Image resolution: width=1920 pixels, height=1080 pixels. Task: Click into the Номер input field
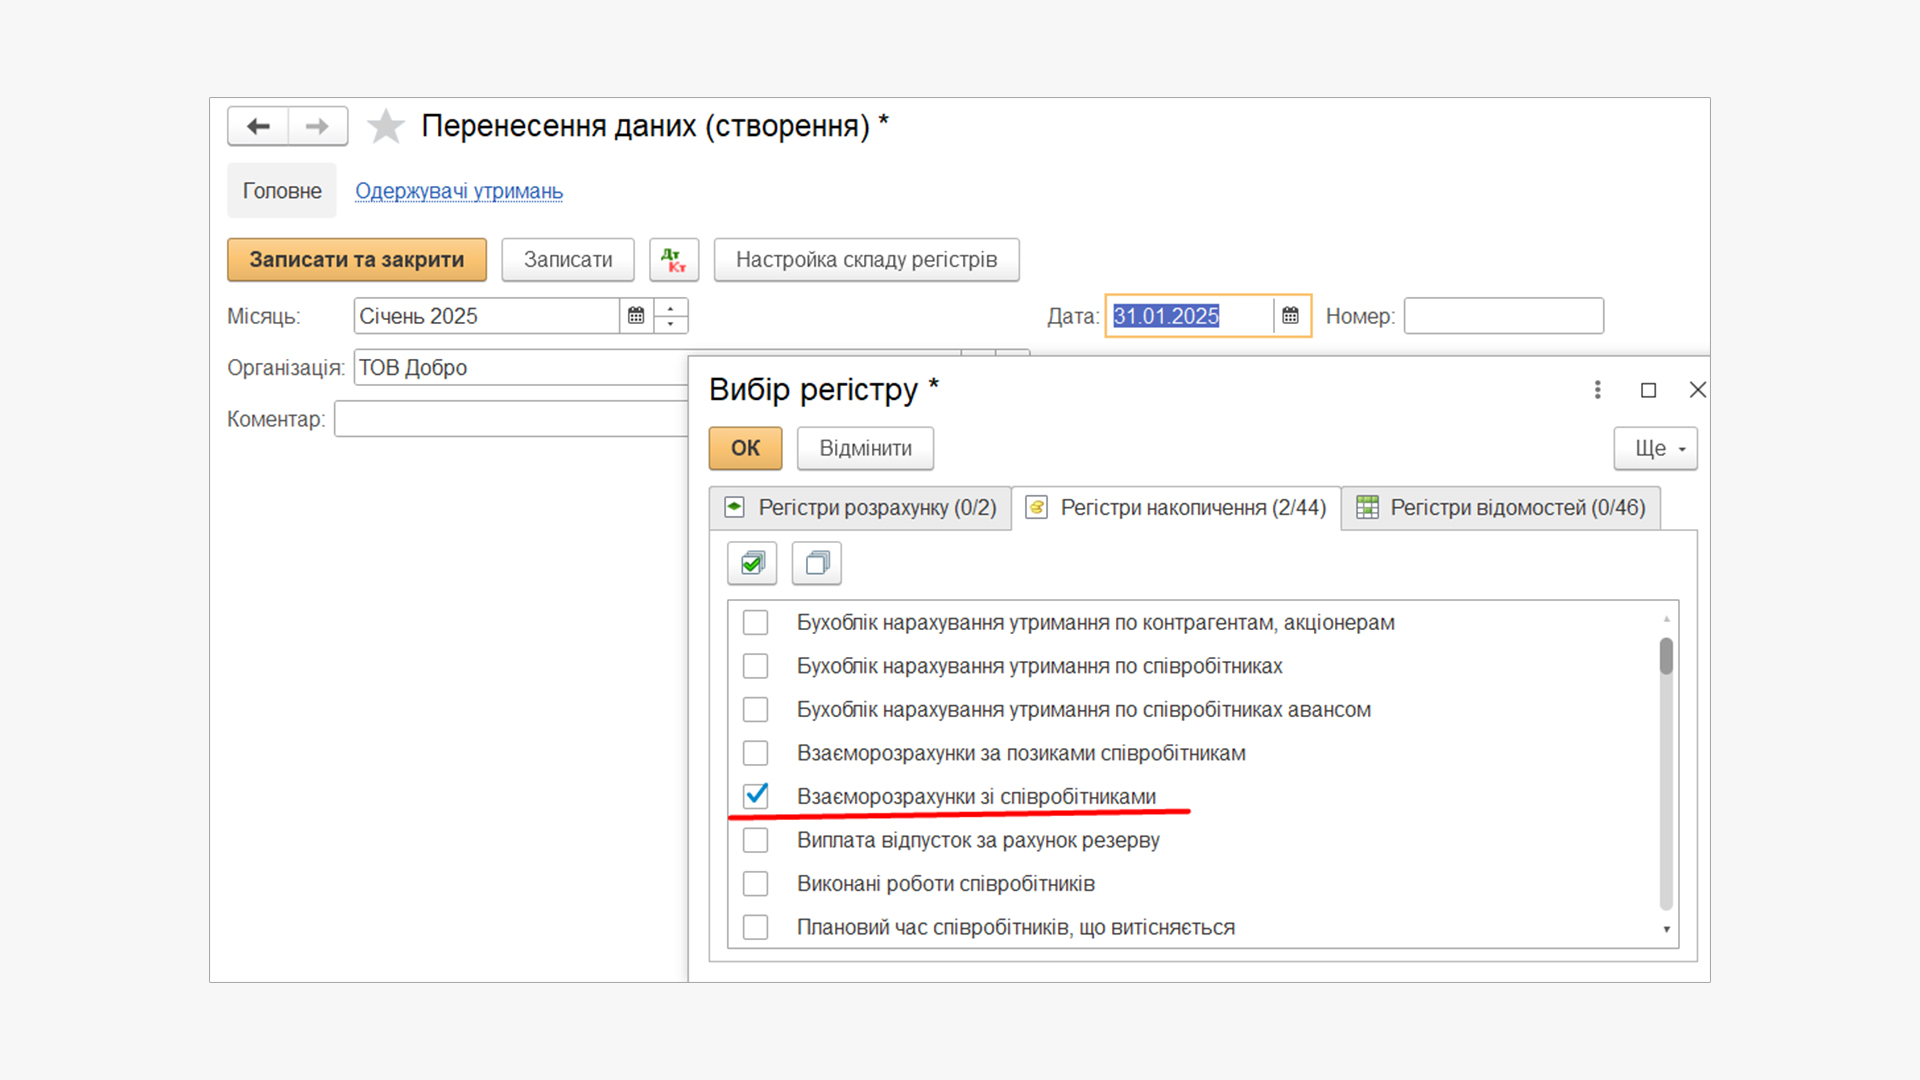(1503, 316)
